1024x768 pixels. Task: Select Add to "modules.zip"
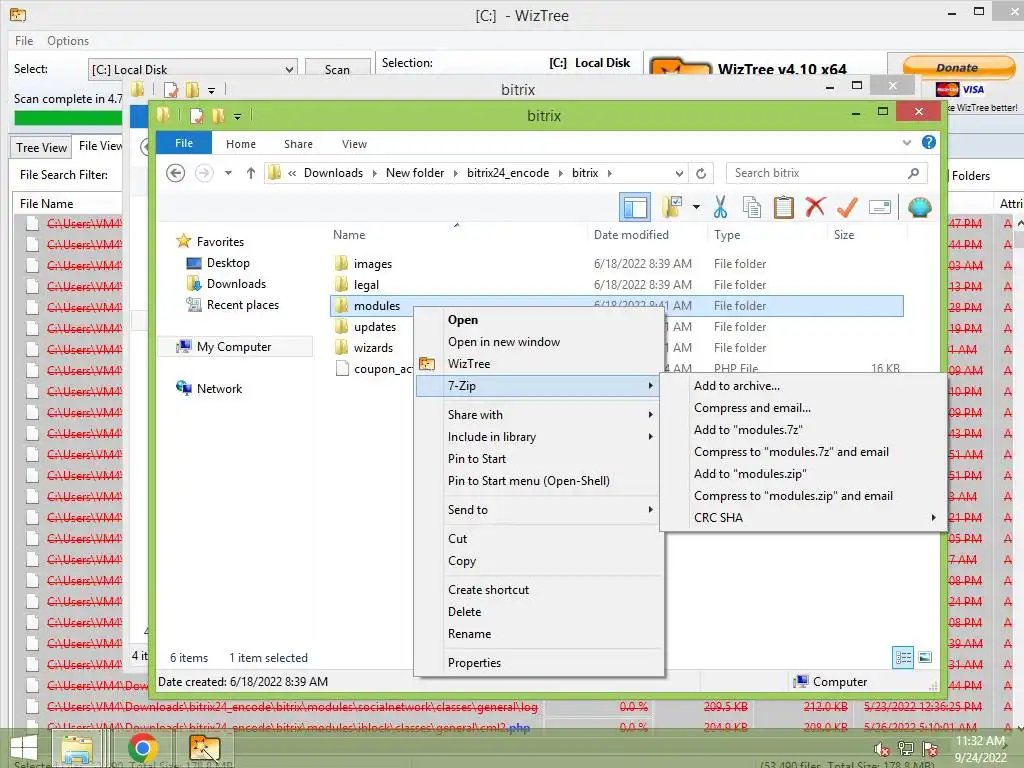[750, 473]
